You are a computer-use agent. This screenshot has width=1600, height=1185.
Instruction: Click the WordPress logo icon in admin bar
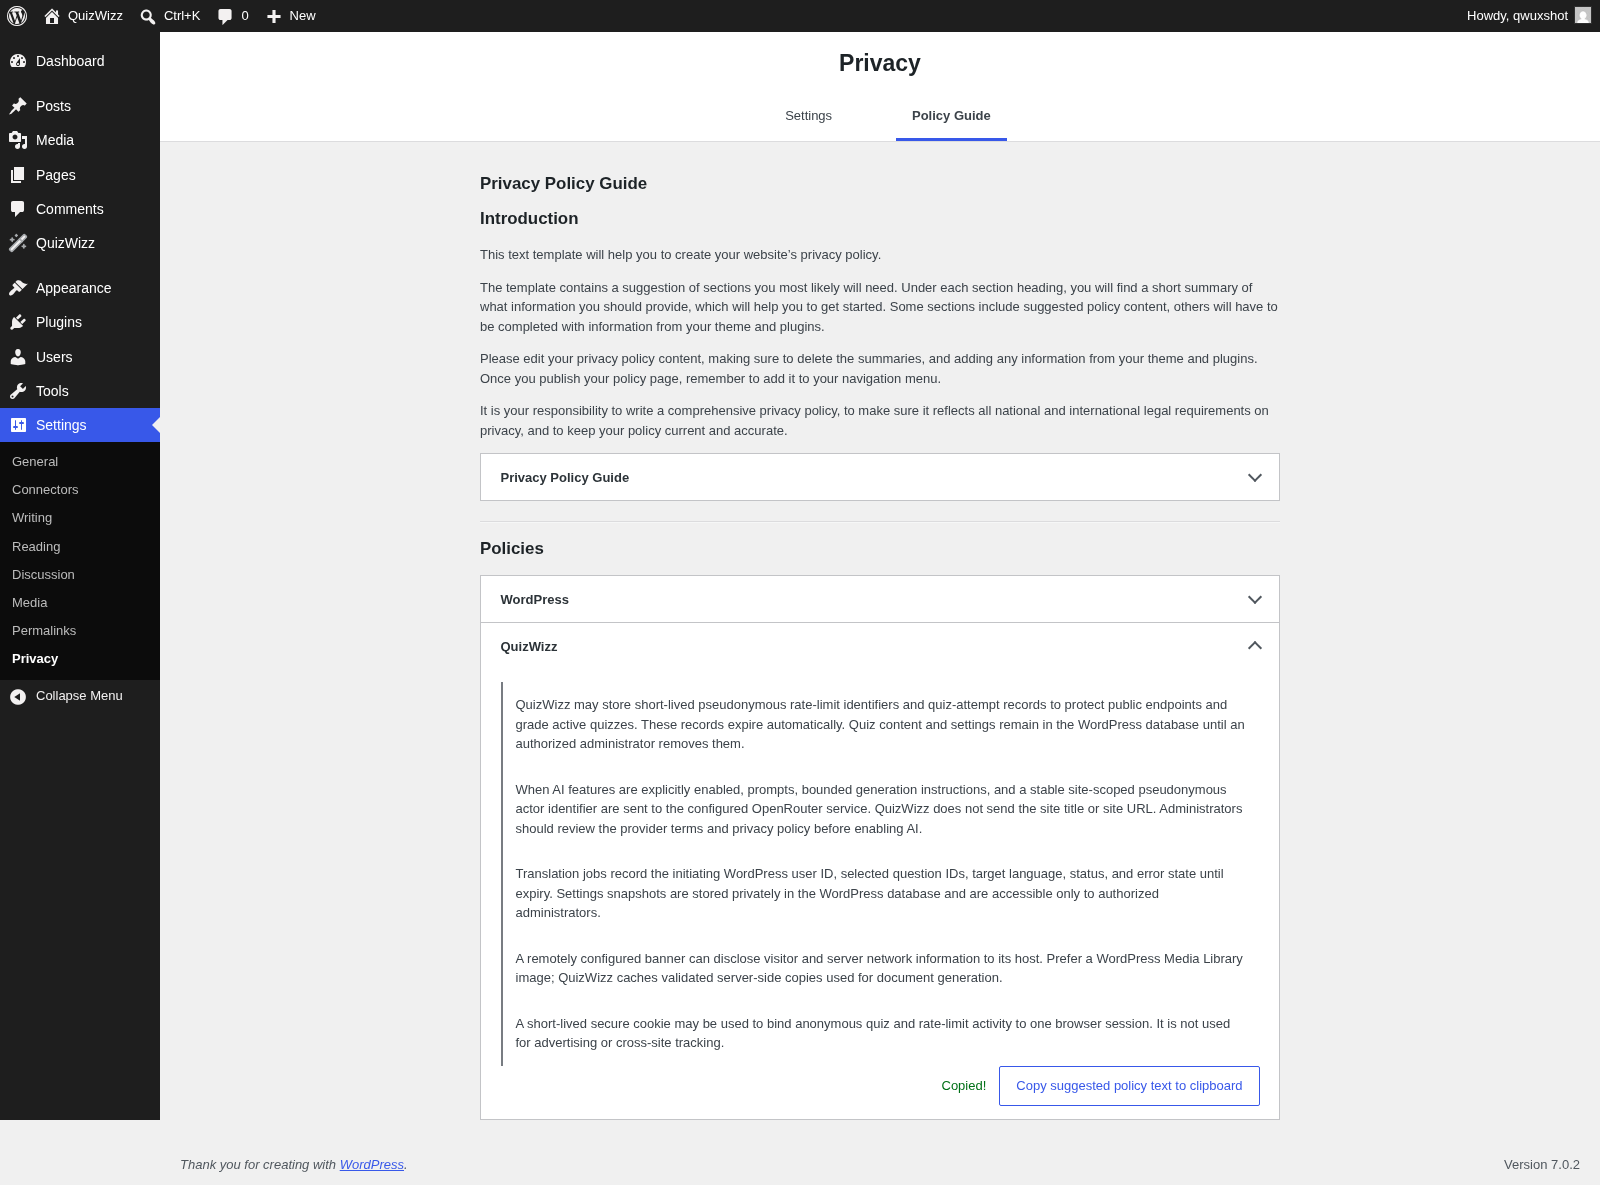click(17, 16)
